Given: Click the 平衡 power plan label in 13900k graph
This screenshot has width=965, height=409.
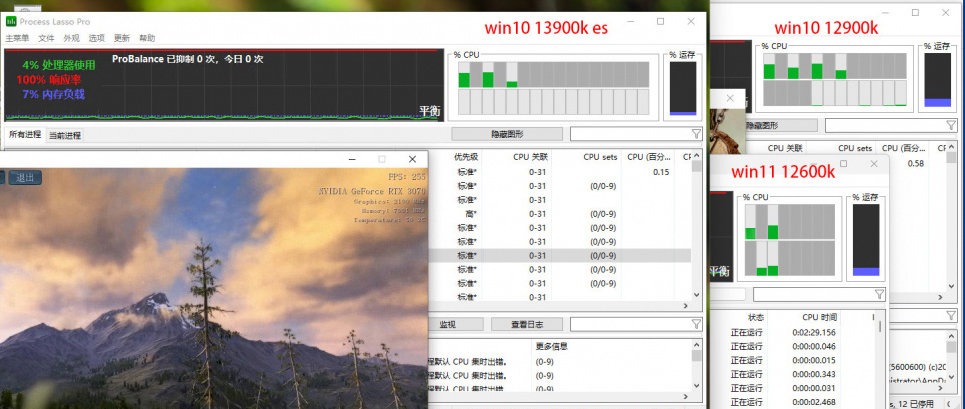Looking at the screenshot, I should pyautogui.click(x=430, y=111).
